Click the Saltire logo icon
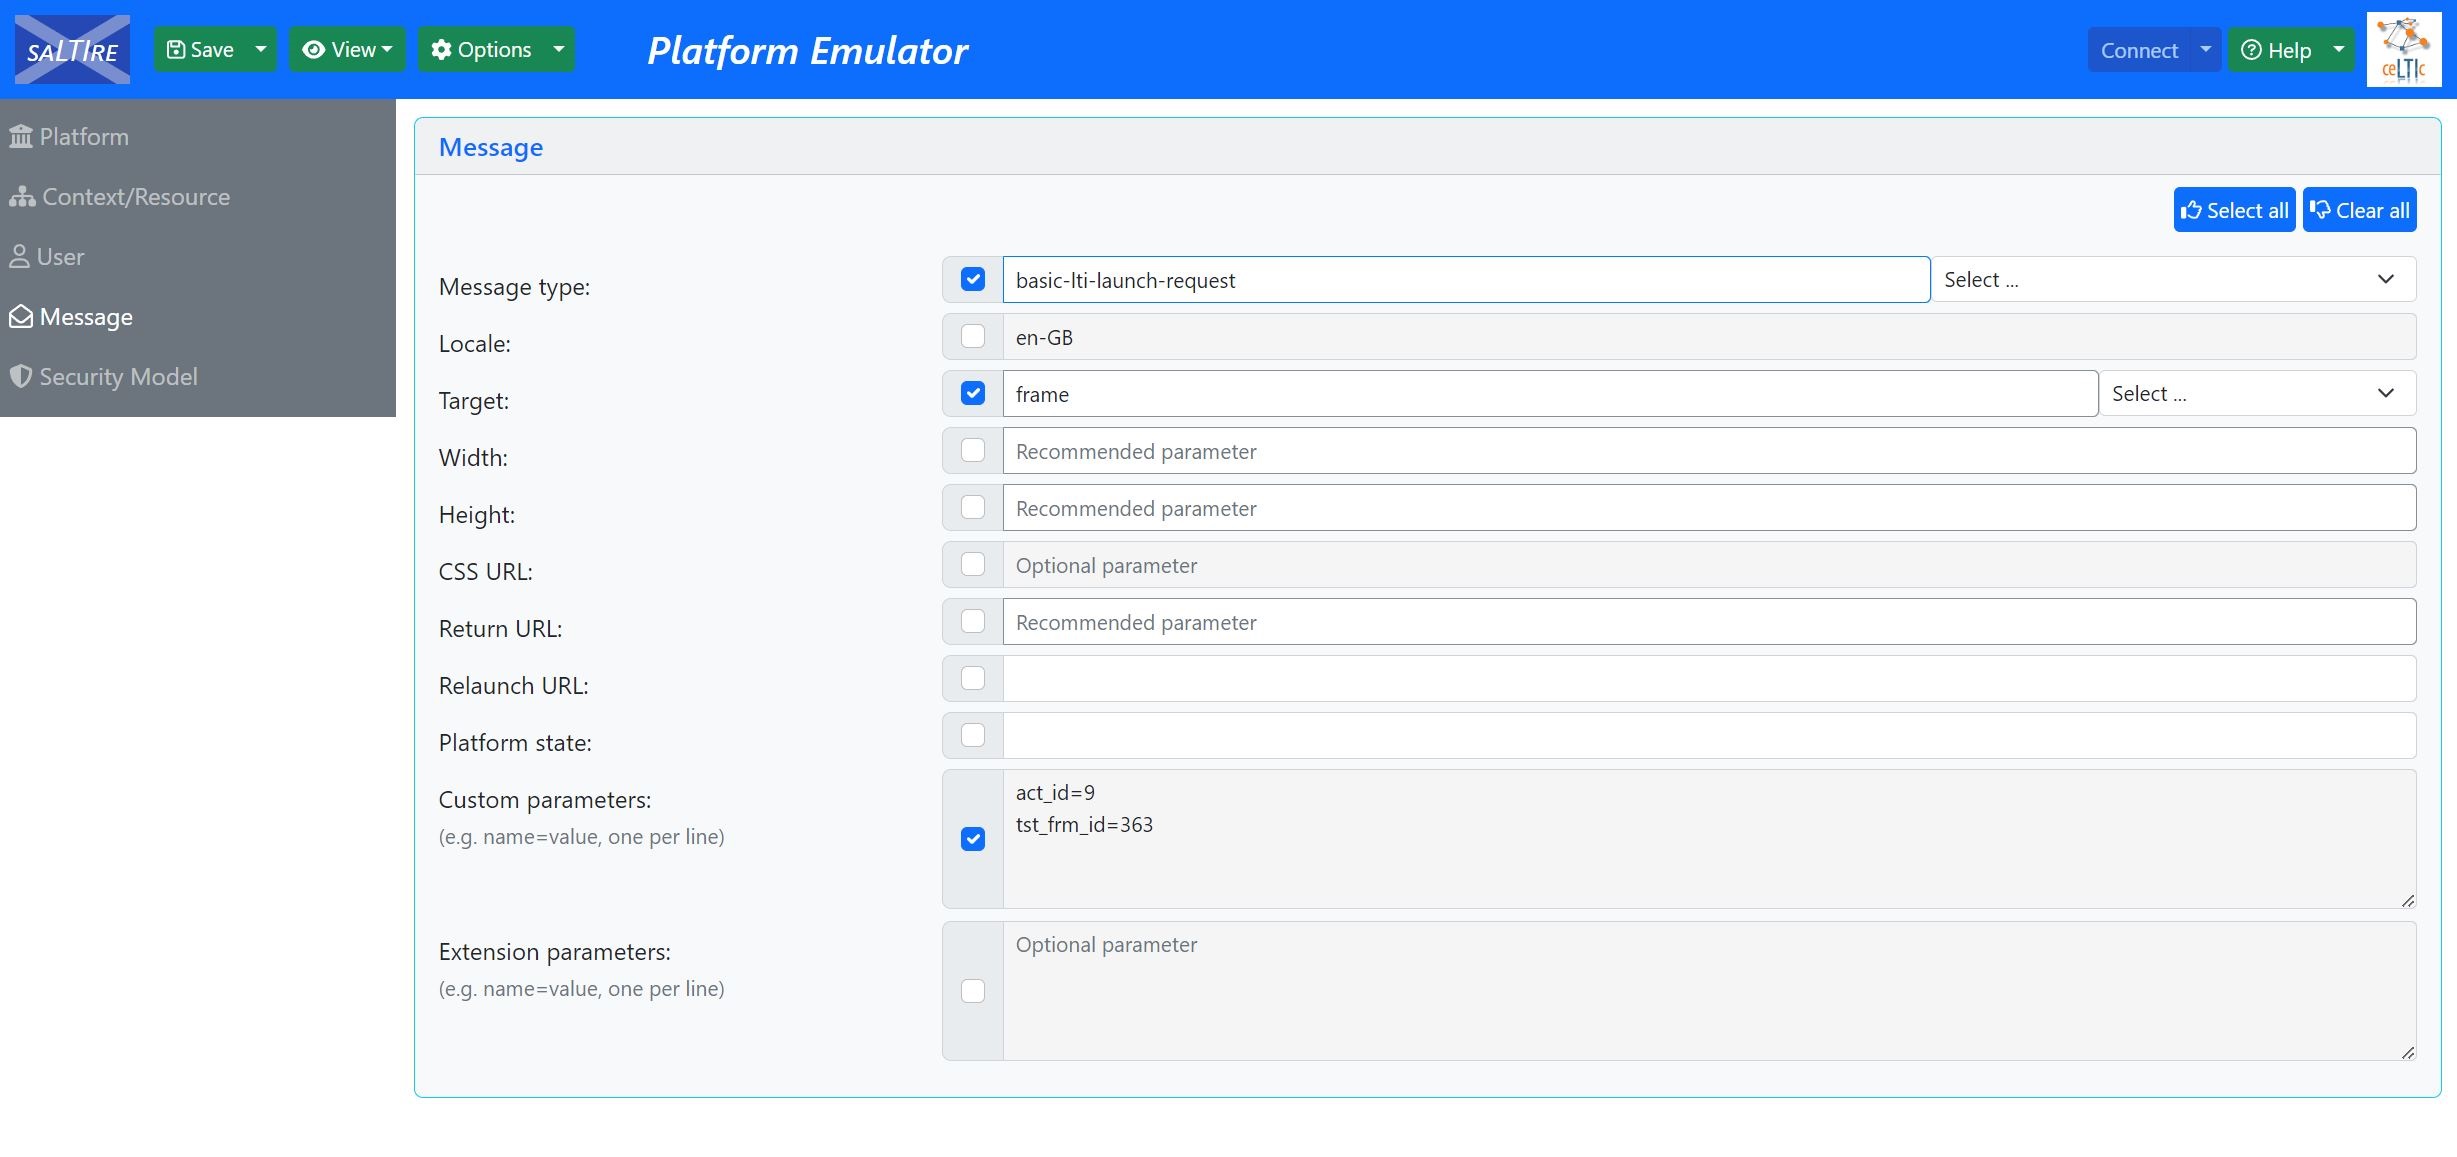 point(72,49)
